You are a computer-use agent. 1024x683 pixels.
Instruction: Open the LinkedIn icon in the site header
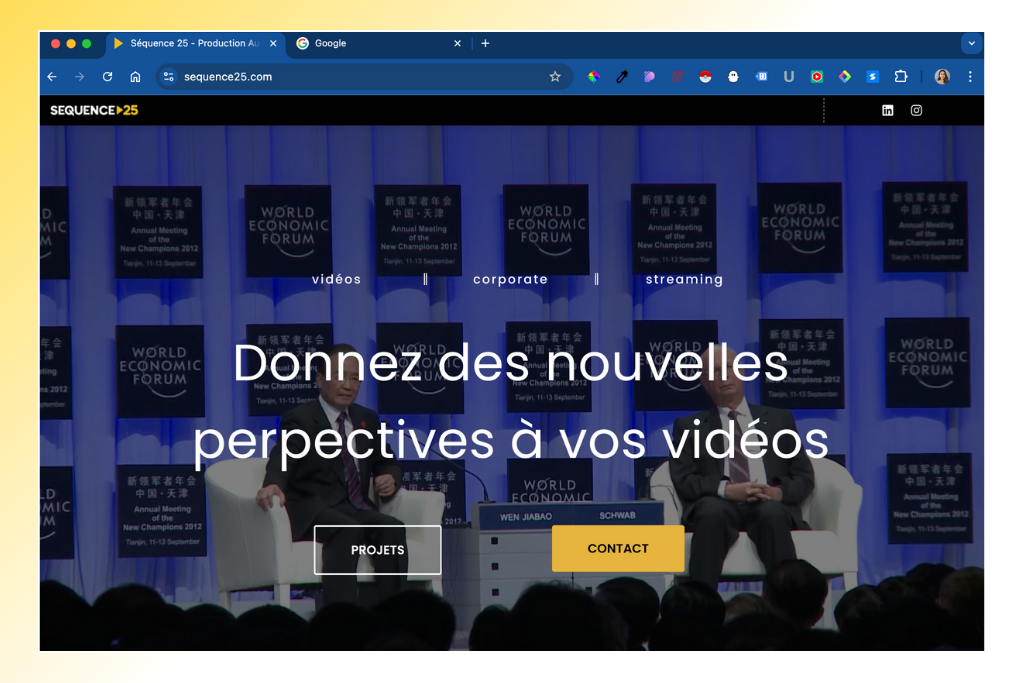(887, 111)
